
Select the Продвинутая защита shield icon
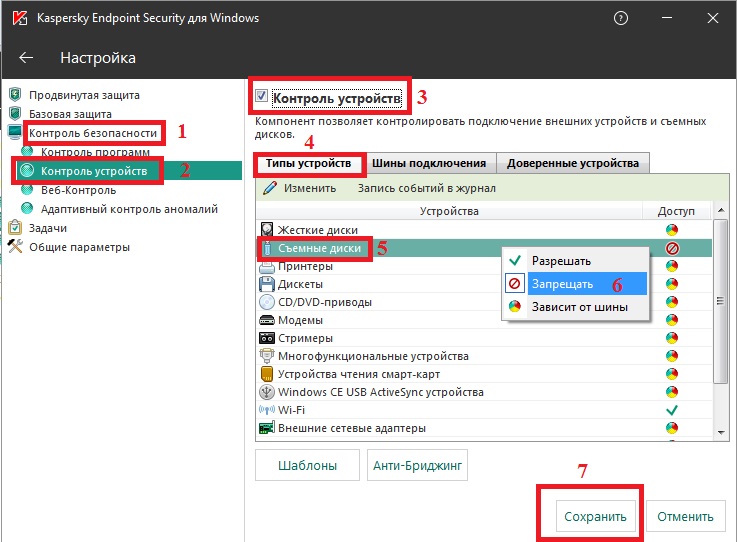click(15, 94)
